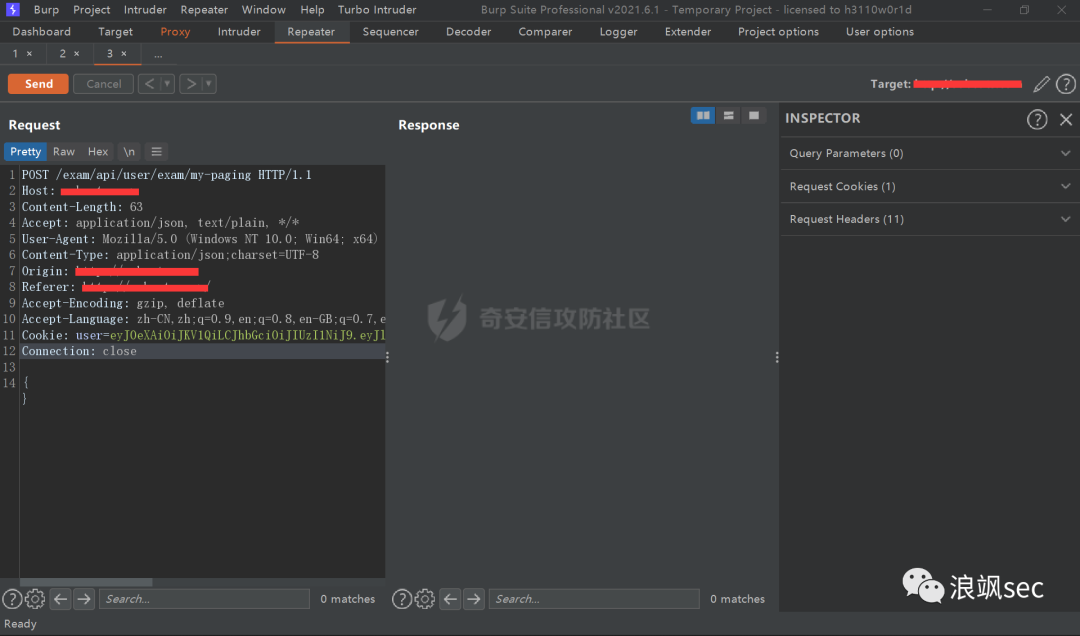Close Repeater tab 1
The height and width of the screenshot is (636, 1080).
29,54
